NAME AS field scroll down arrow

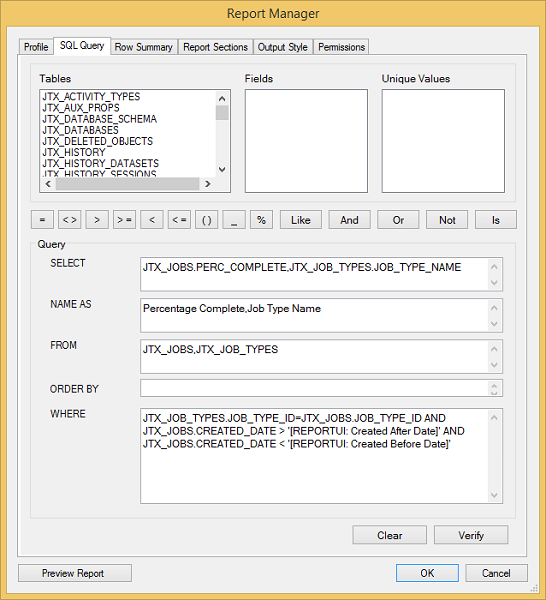(x=494, y=324)
